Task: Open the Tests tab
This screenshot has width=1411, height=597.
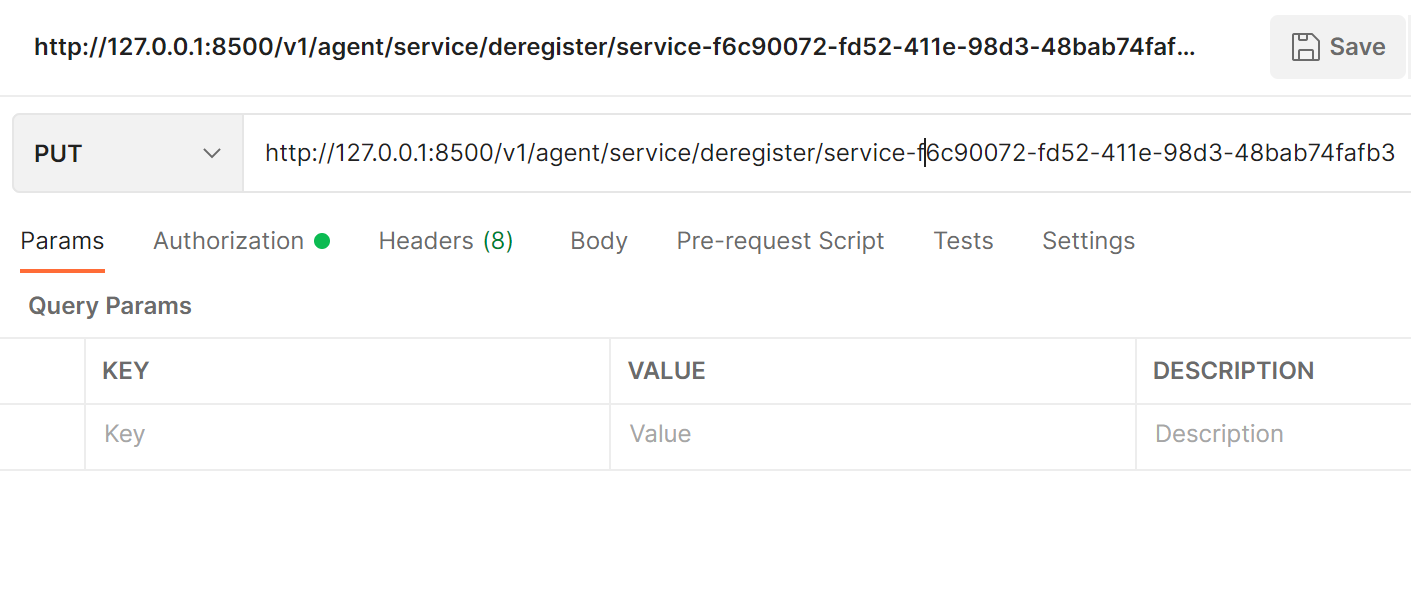Action: click(x=963, y=241)
